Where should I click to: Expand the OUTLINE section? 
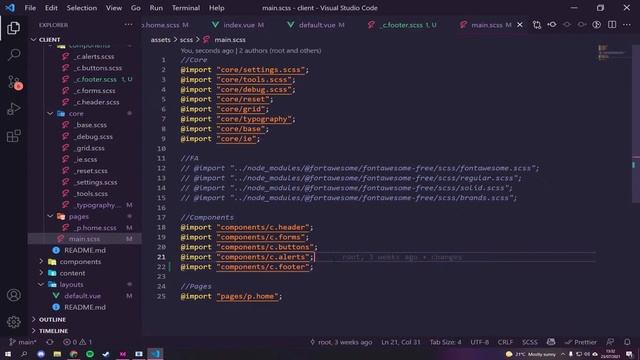(52, 320)
